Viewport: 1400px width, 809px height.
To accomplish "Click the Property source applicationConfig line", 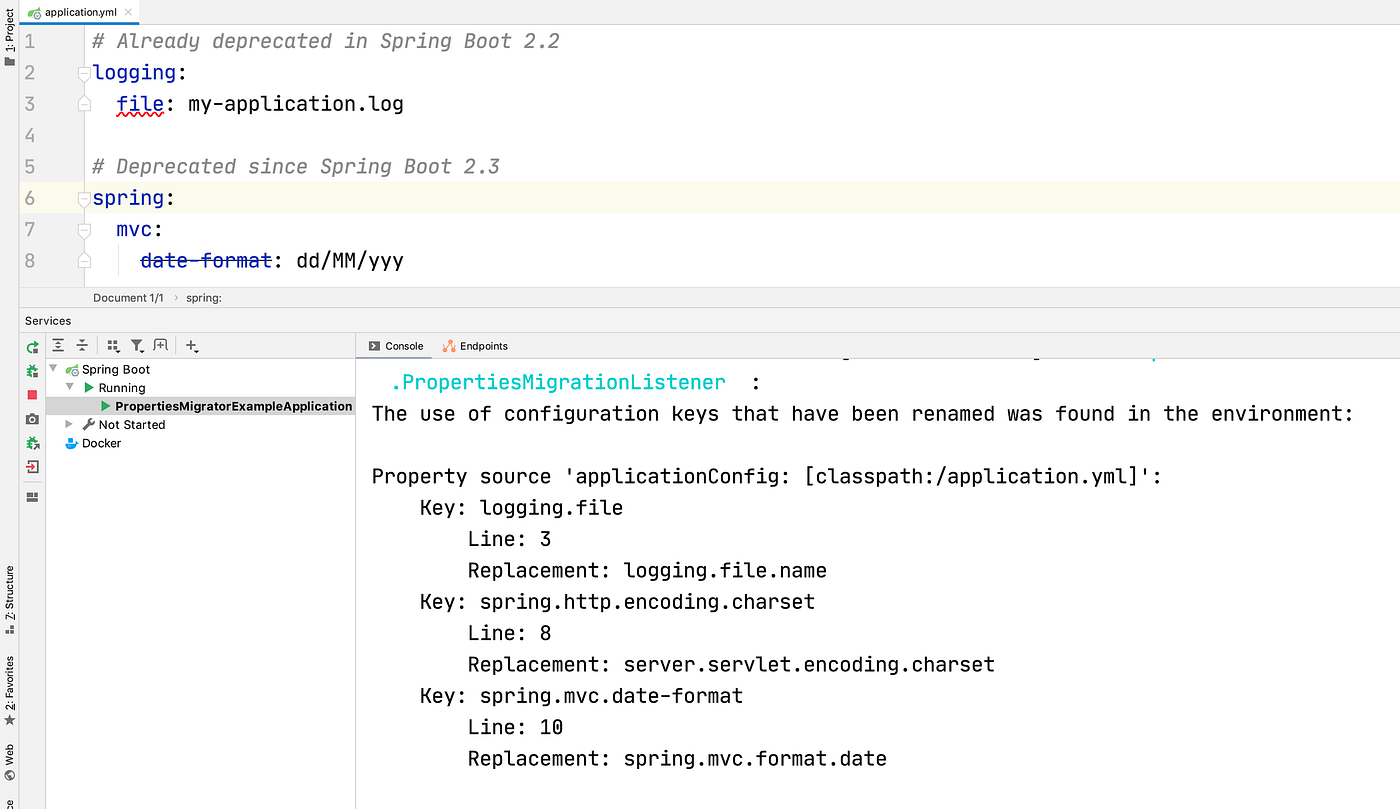I will [x=767, y=477].
